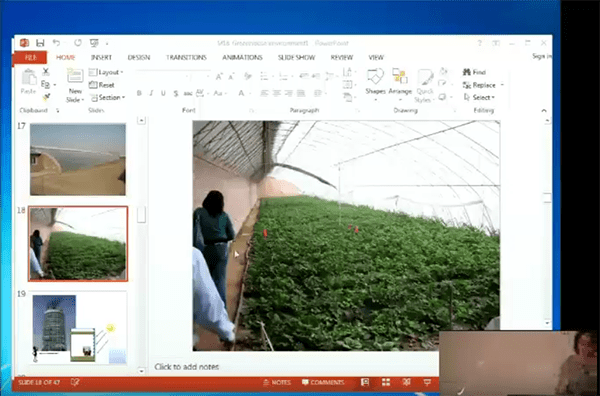Collapse the ribbon with the chevron
Image resolution: width=600 pixels, height=396 pixels.
point(544,111)
